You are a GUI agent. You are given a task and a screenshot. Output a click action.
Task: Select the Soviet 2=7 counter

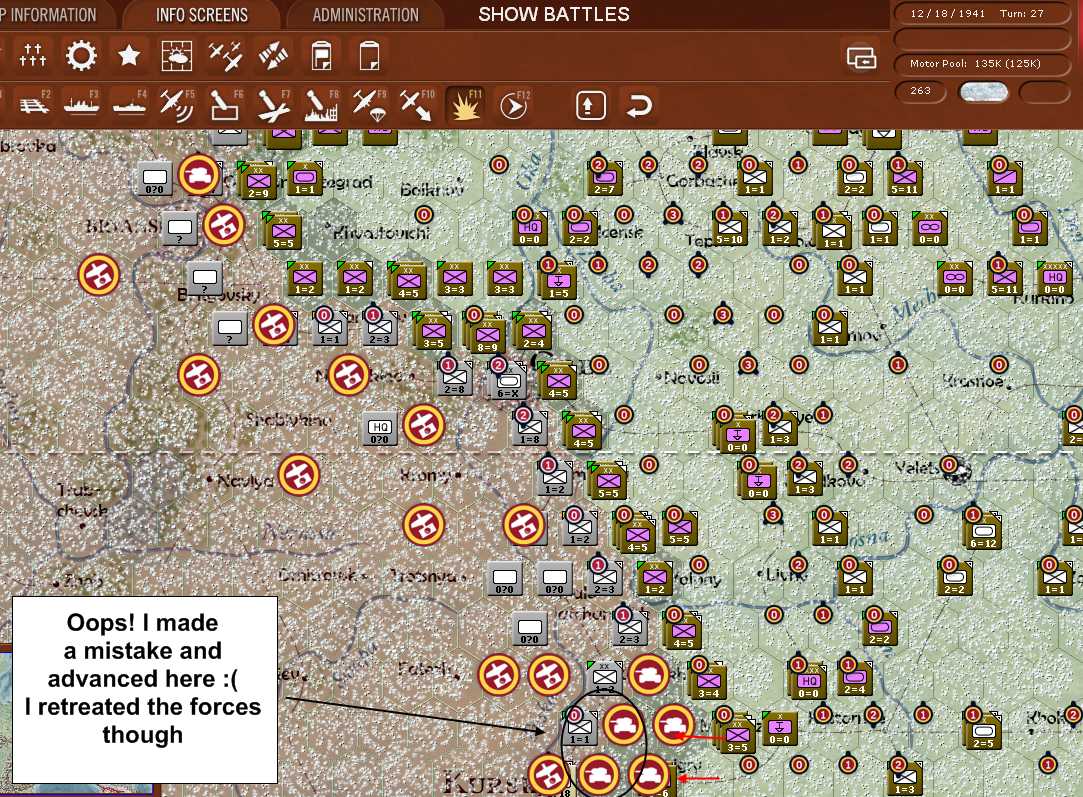pyautogui.click(x=604, y=179)
